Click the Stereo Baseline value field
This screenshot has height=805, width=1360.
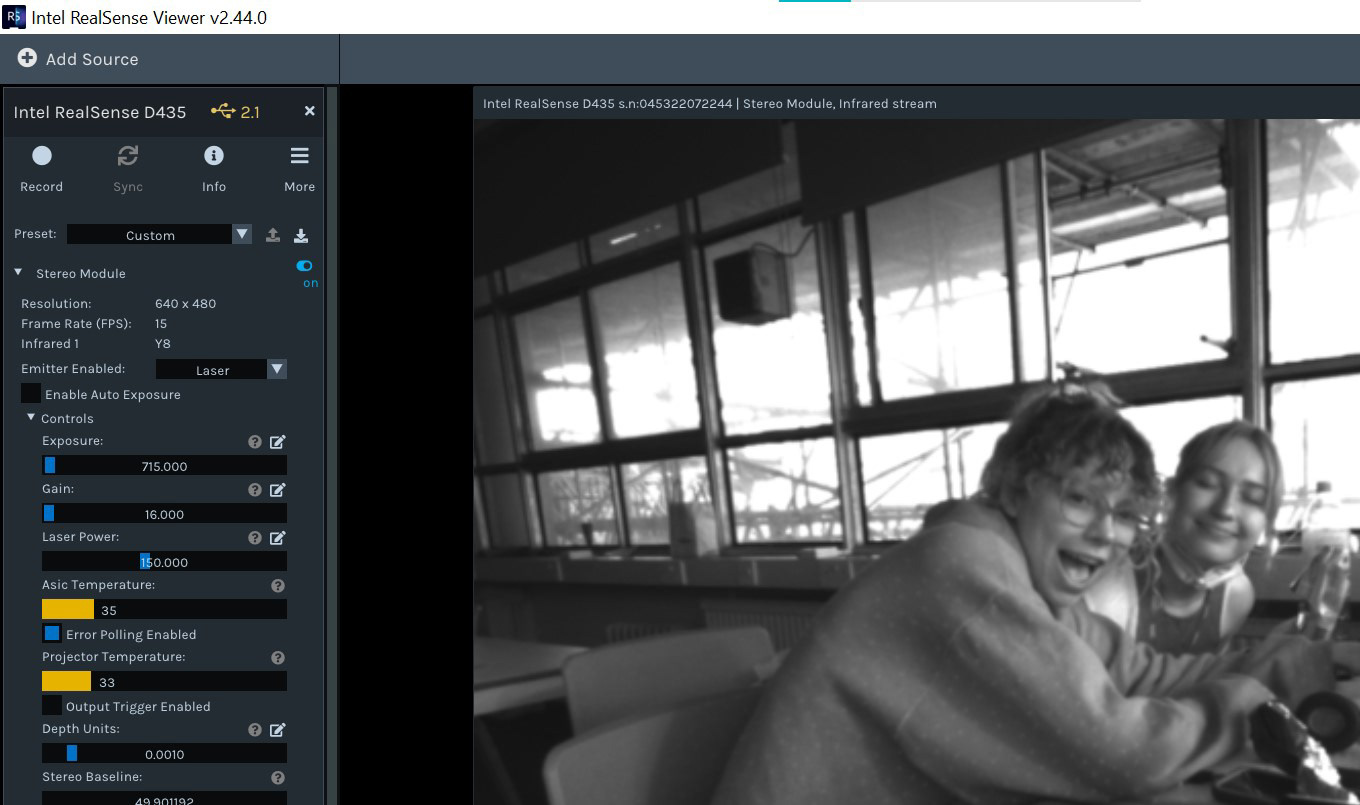164,798
